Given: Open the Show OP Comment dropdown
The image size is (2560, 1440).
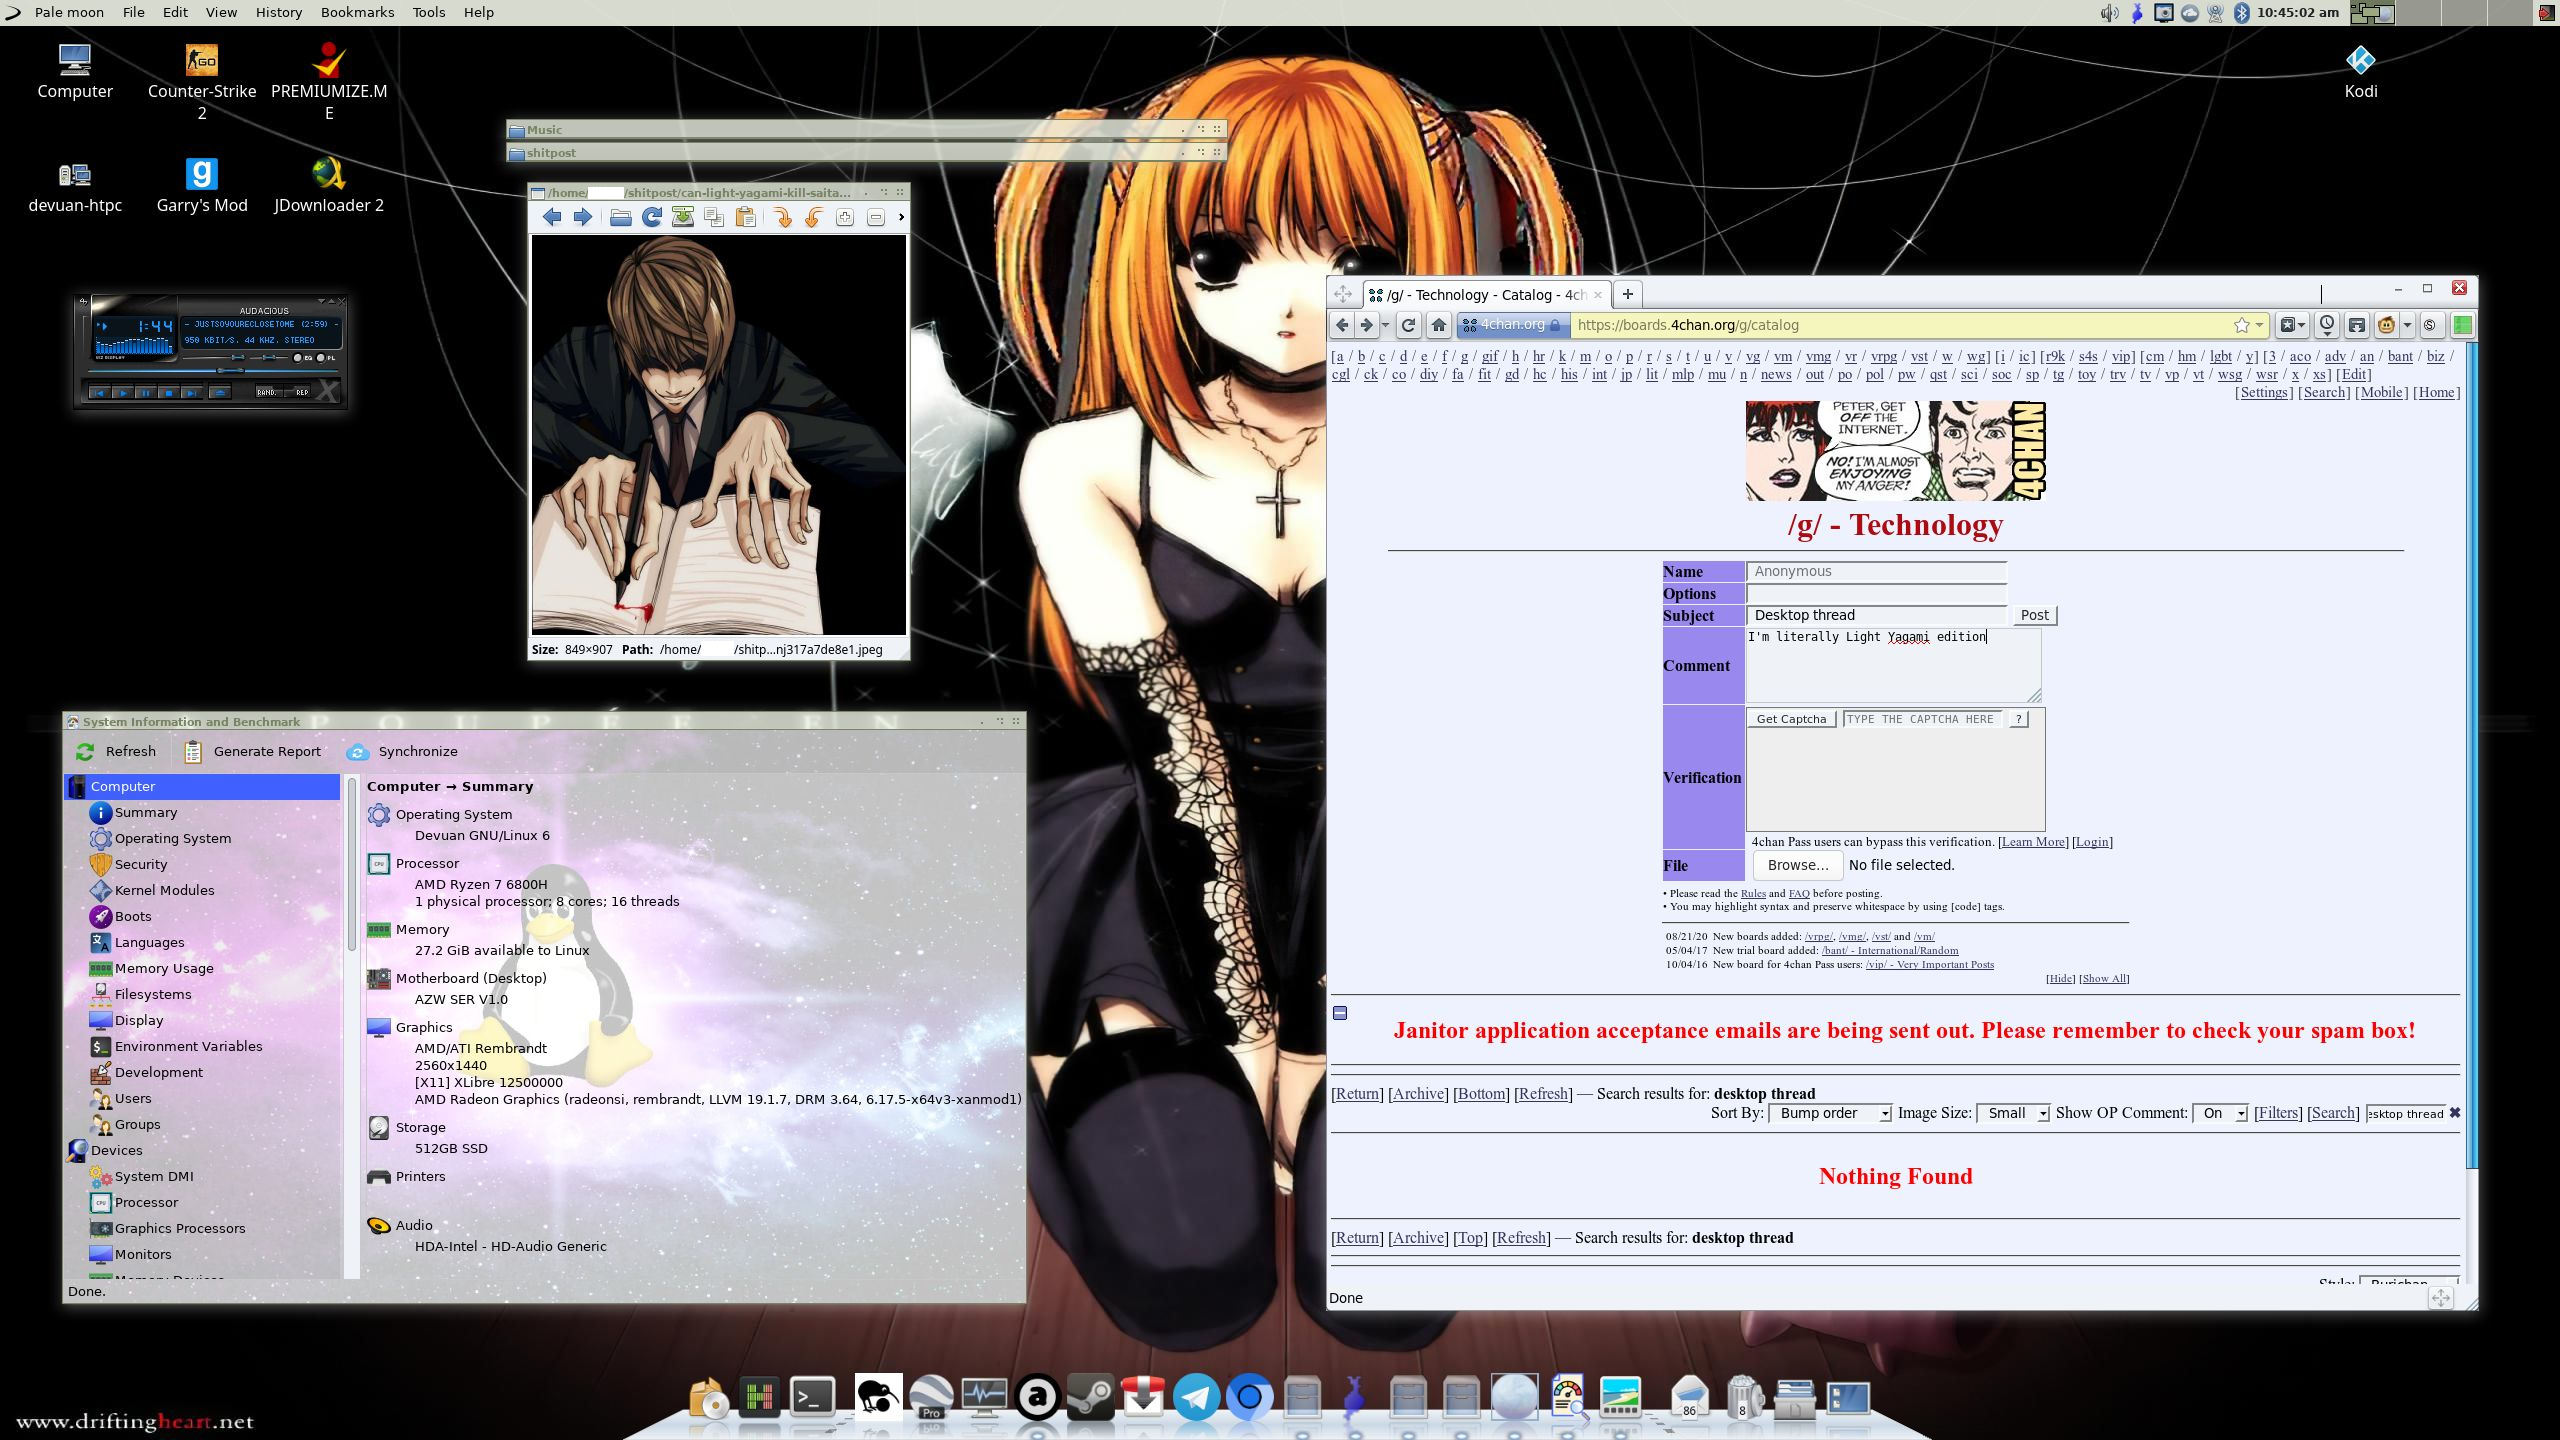Looking at the screenshot, I should pyautogui.click(x=2219, y=1113).
